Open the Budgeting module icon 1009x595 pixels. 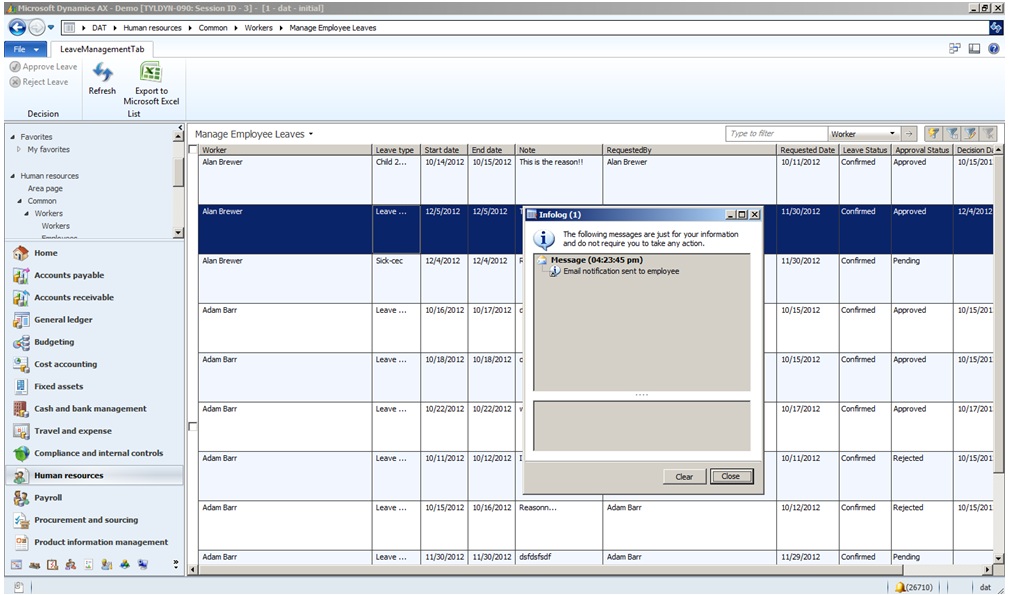[21, 342]
